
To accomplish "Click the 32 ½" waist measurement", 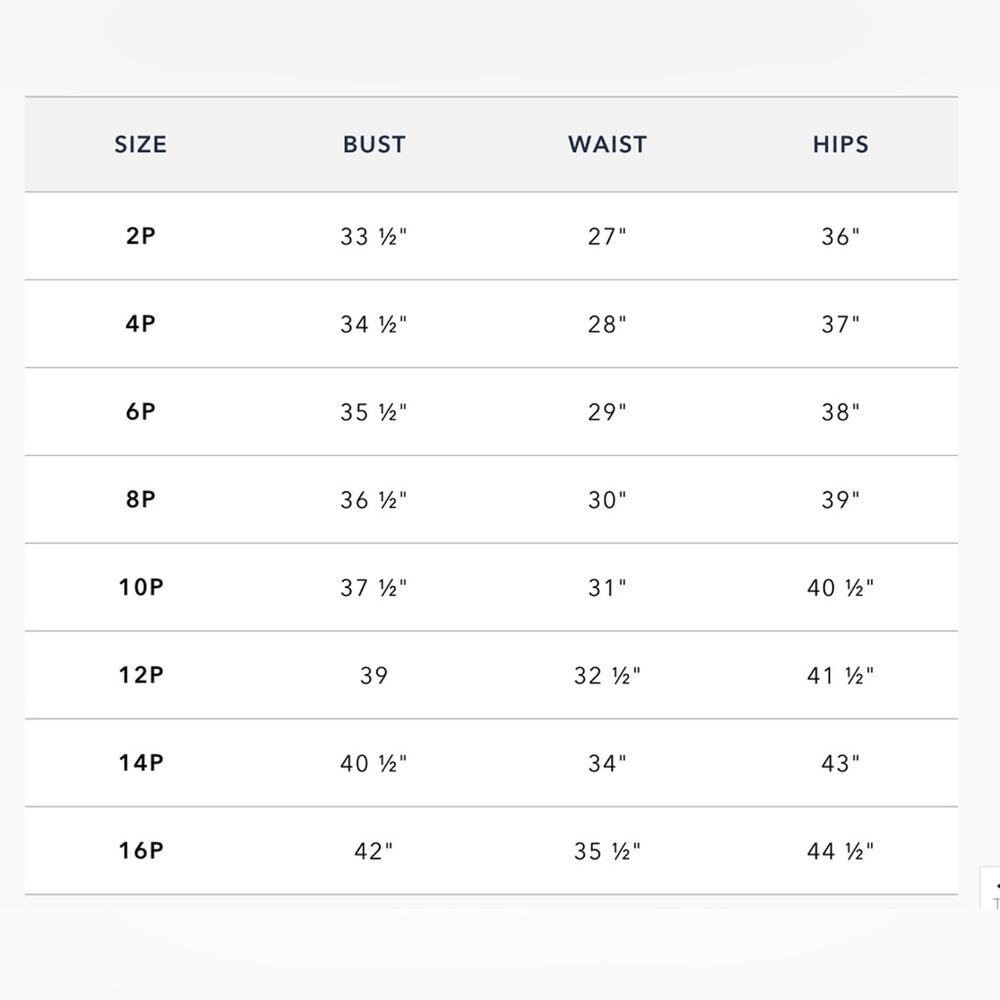I will coord(607,675).
